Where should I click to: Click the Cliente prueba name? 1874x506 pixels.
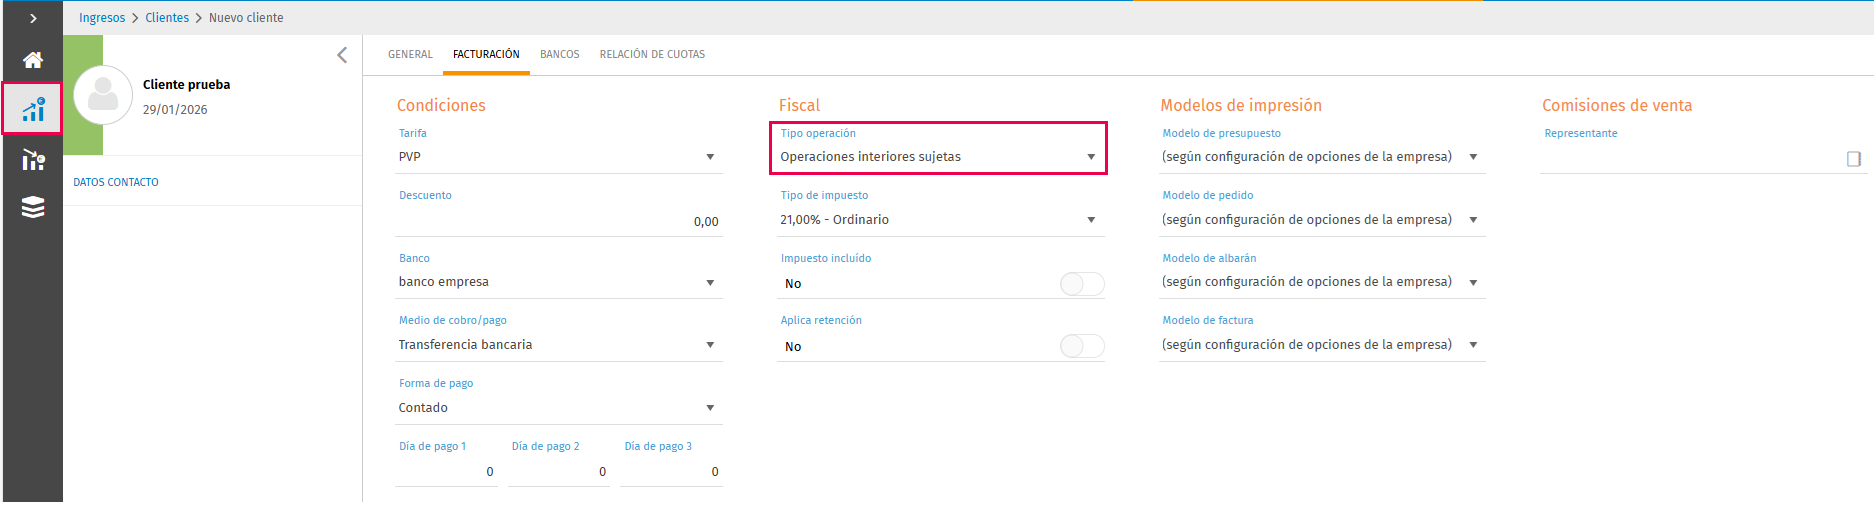186,85
